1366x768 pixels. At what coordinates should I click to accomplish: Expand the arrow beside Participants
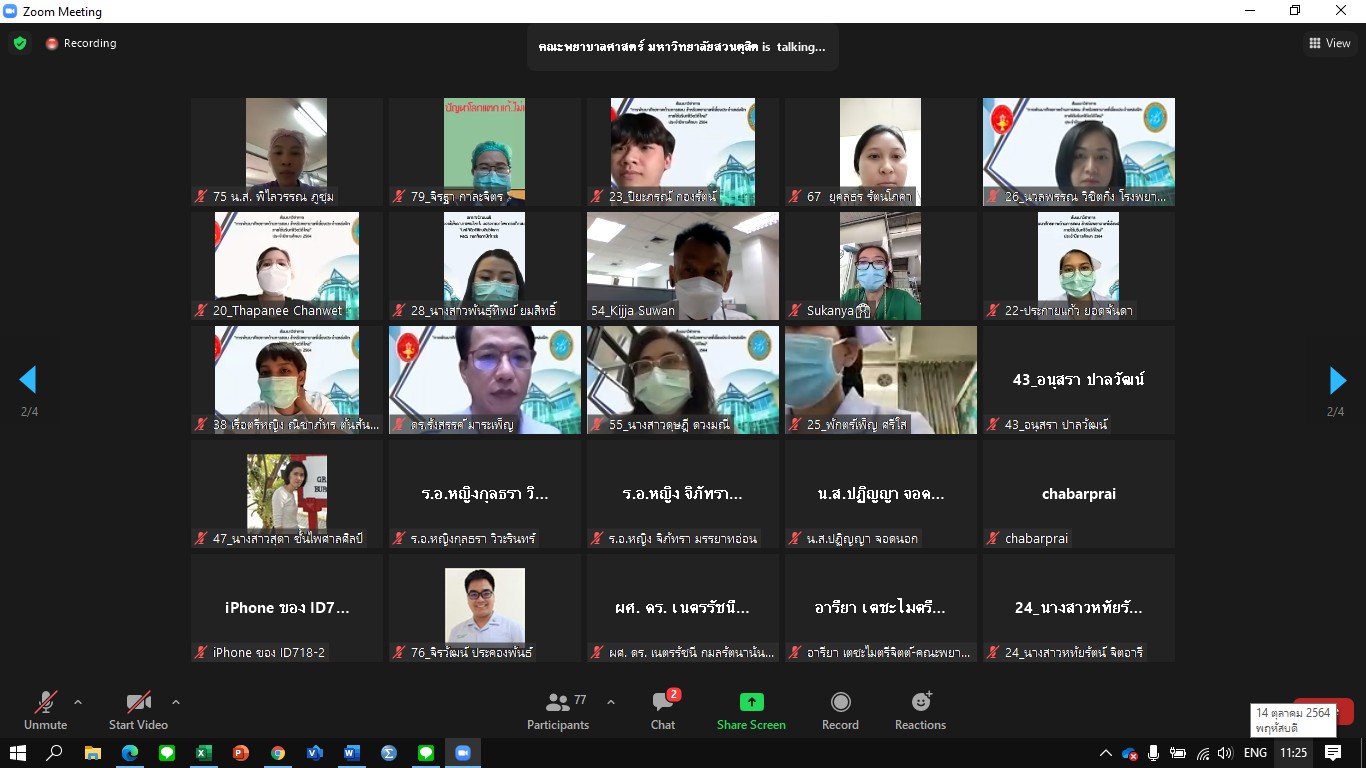point(611,702)
